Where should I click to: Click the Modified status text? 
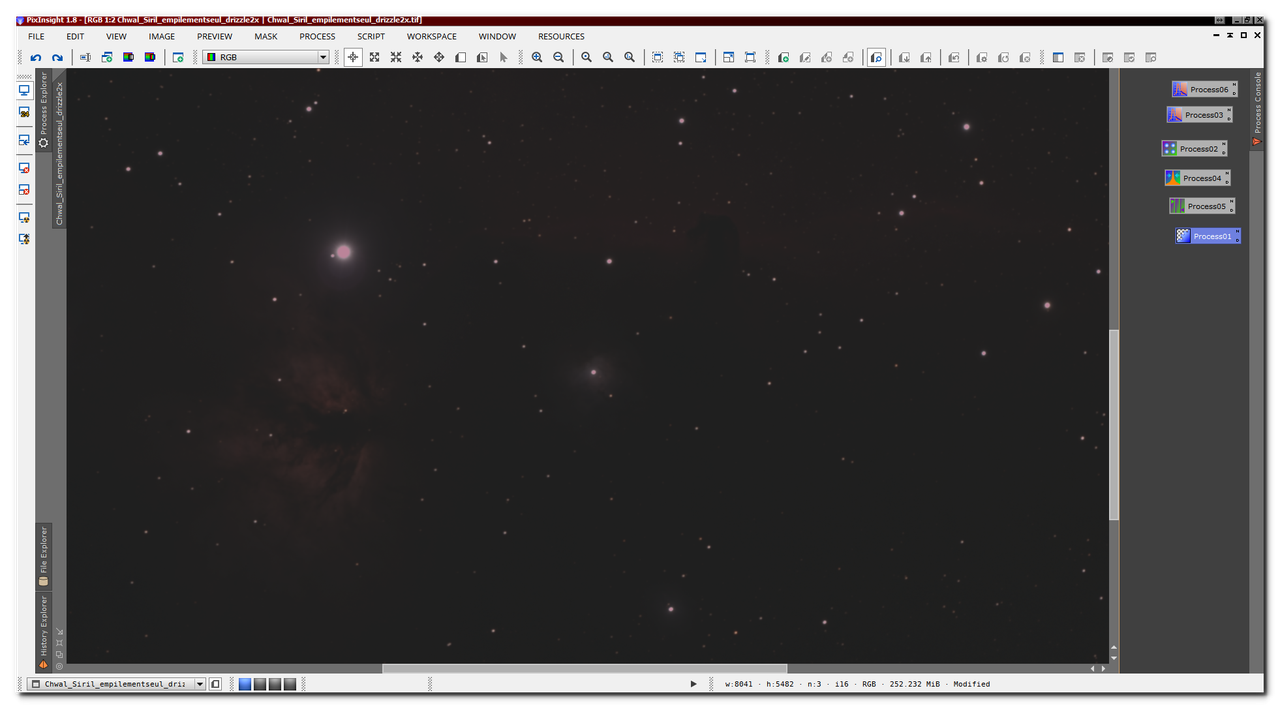tap(971, 684)
